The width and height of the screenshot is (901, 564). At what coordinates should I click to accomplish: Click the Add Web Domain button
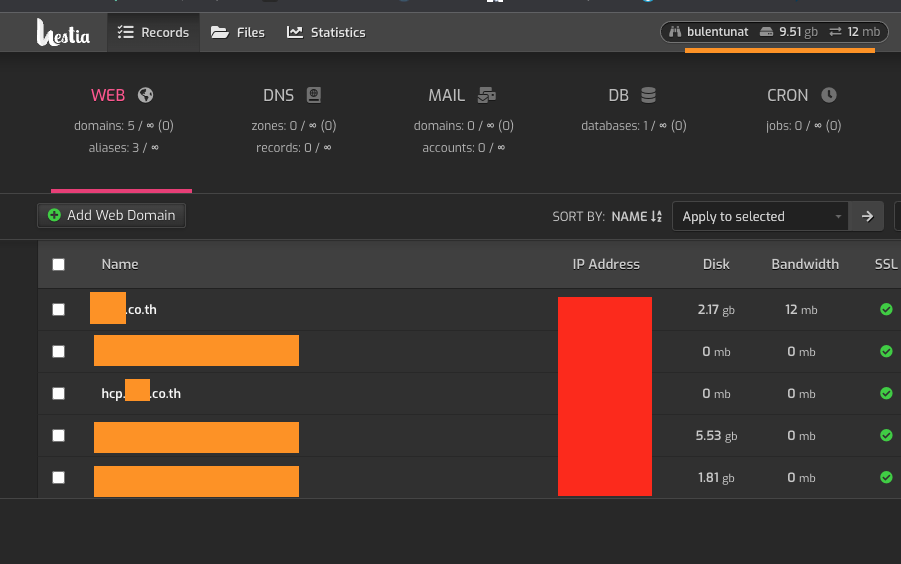click(111, 215)
